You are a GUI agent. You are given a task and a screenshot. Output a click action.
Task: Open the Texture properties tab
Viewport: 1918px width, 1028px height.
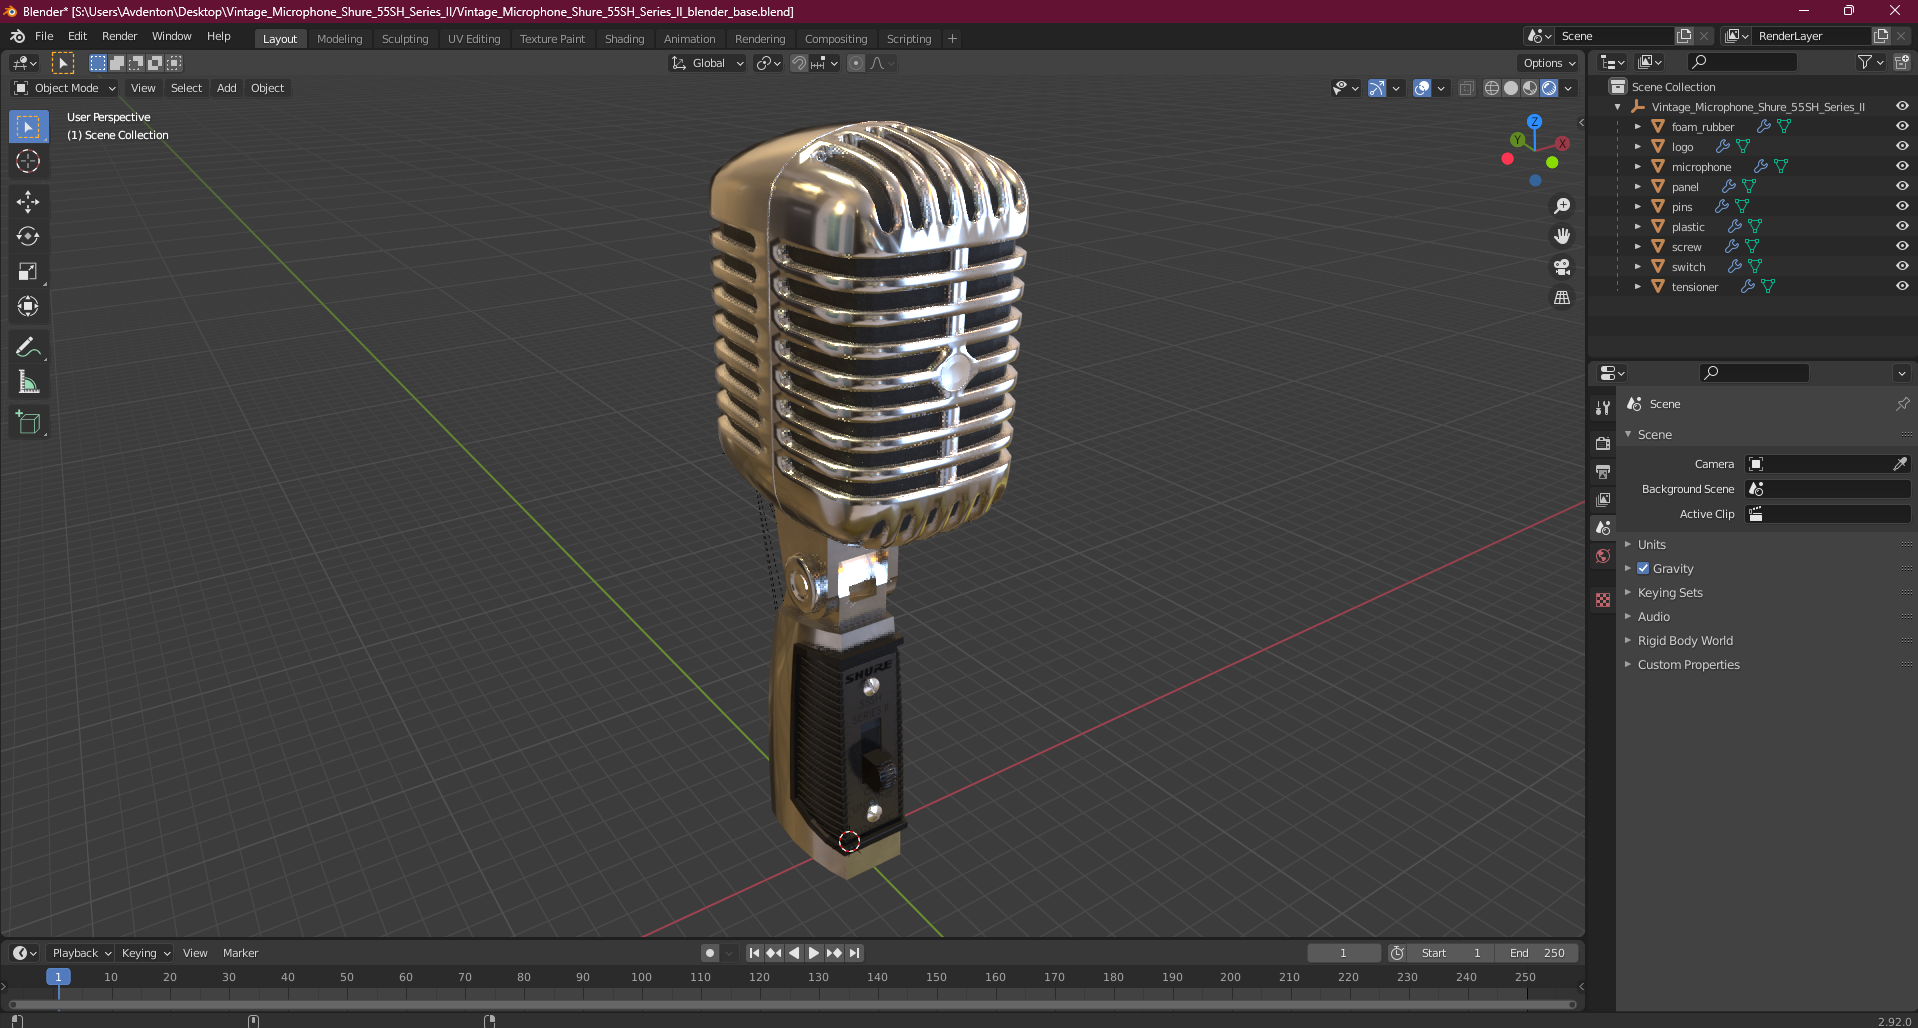[1603, 600]
